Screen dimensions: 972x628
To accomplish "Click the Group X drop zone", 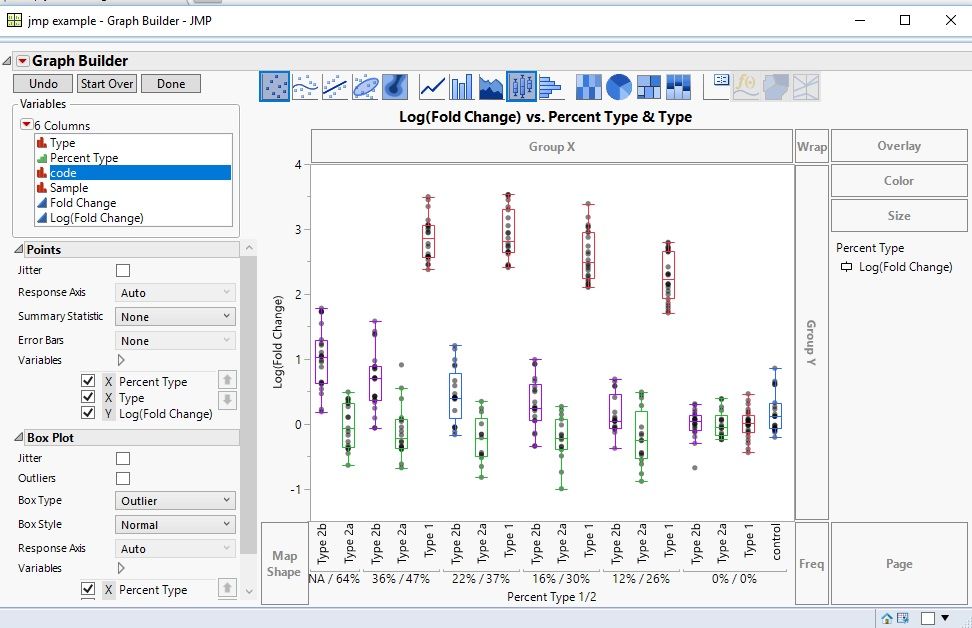I will (552, 146).
